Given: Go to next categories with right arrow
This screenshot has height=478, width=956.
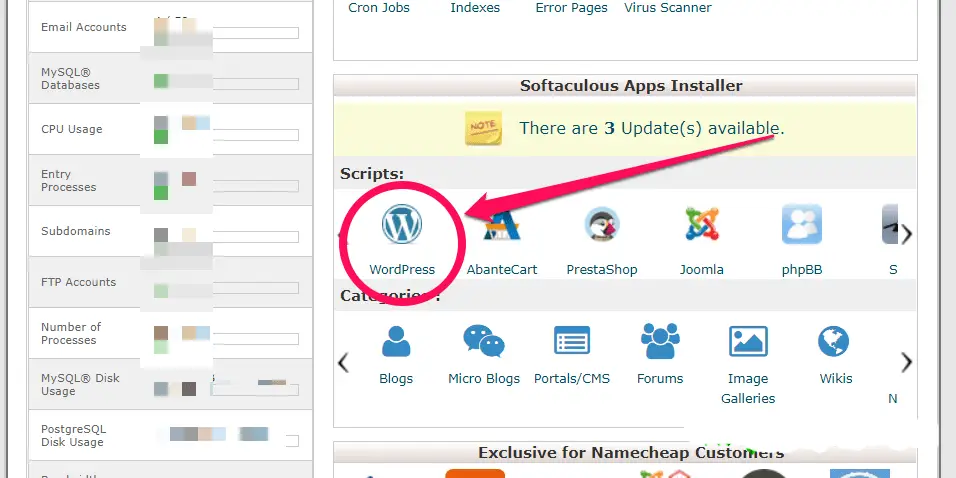Looking at the screenshot, I should click(x=907, y=362).
